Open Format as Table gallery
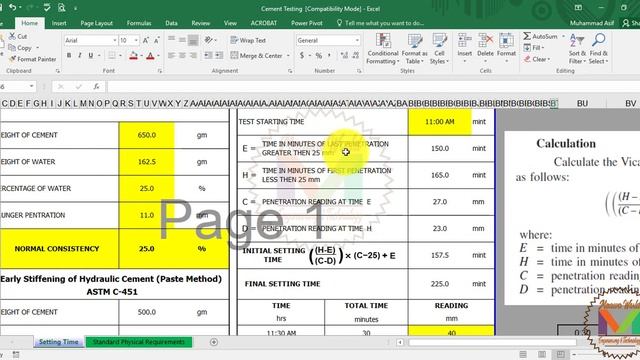 coord(415,49)
